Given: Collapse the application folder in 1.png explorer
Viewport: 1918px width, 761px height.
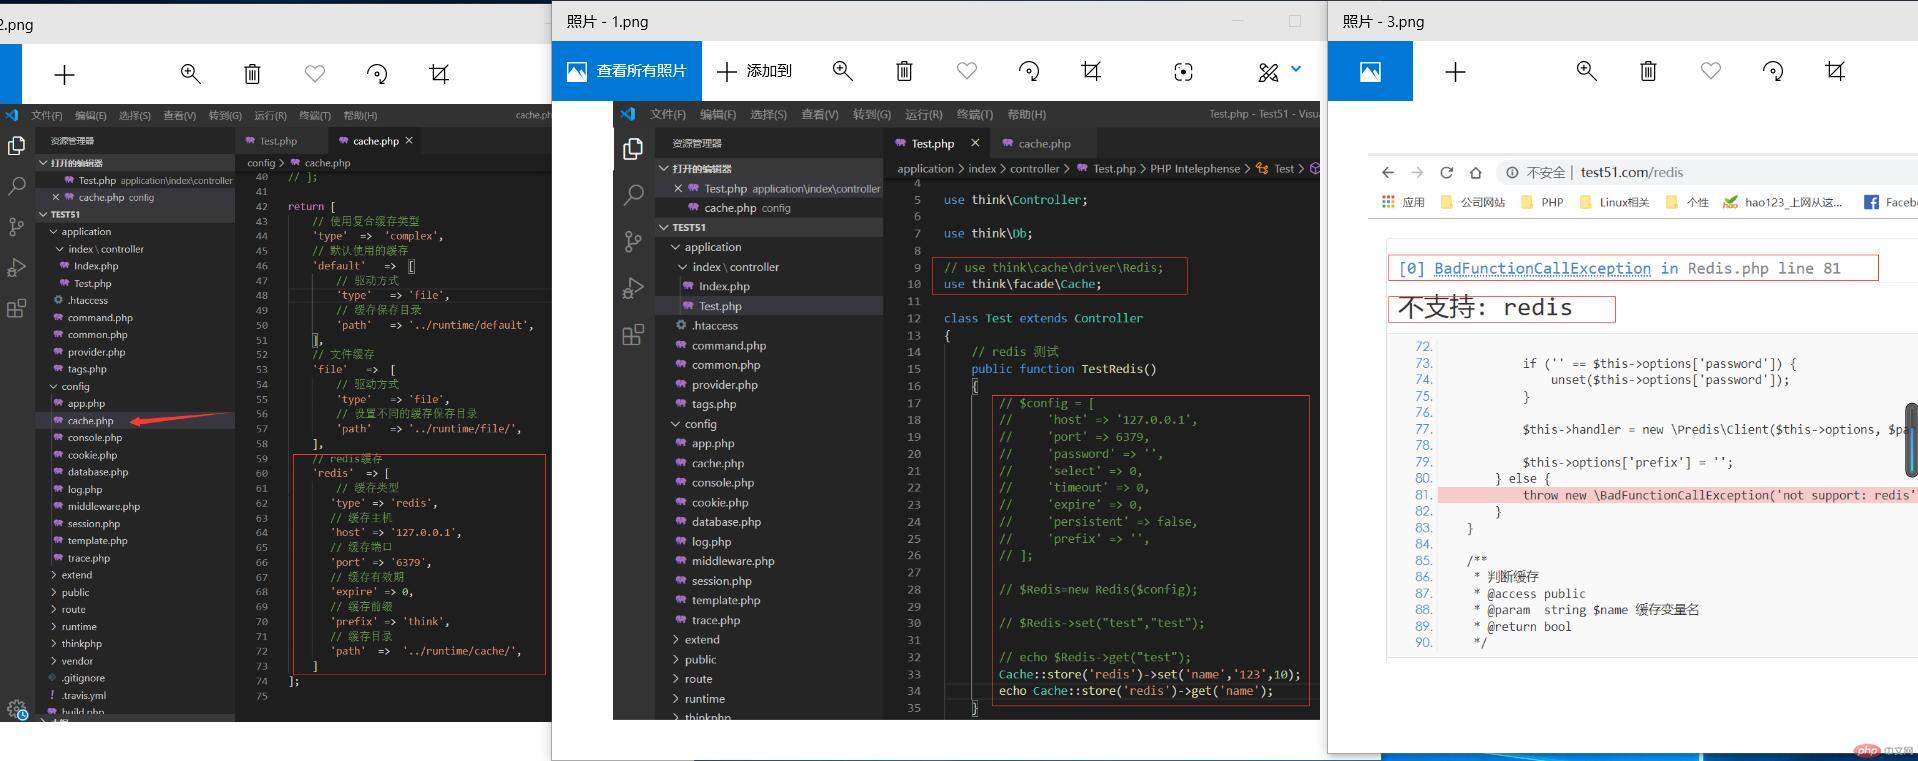Looking at the screenshot, I should click(676, 247).
